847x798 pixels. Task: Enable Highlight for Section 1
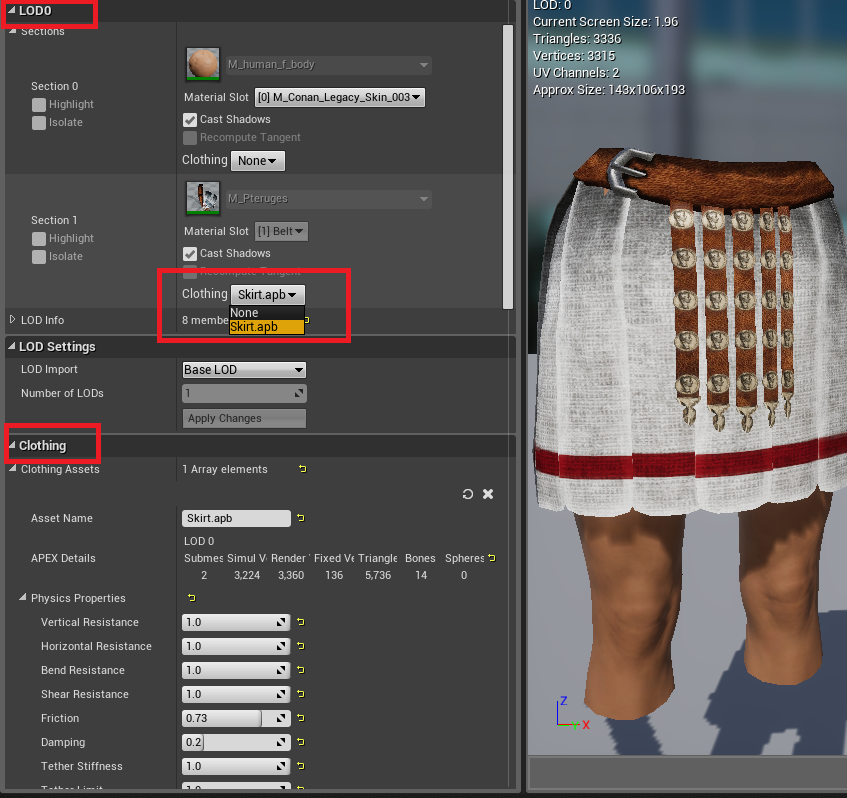click(x=38, y=239)
